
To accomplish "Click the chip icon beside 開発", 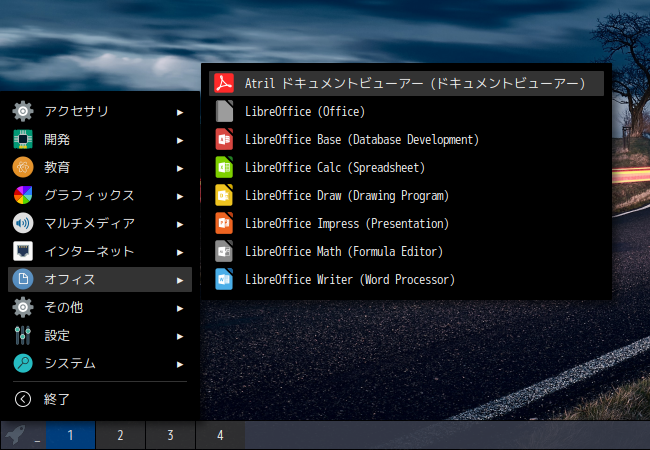I will point(23,139).
